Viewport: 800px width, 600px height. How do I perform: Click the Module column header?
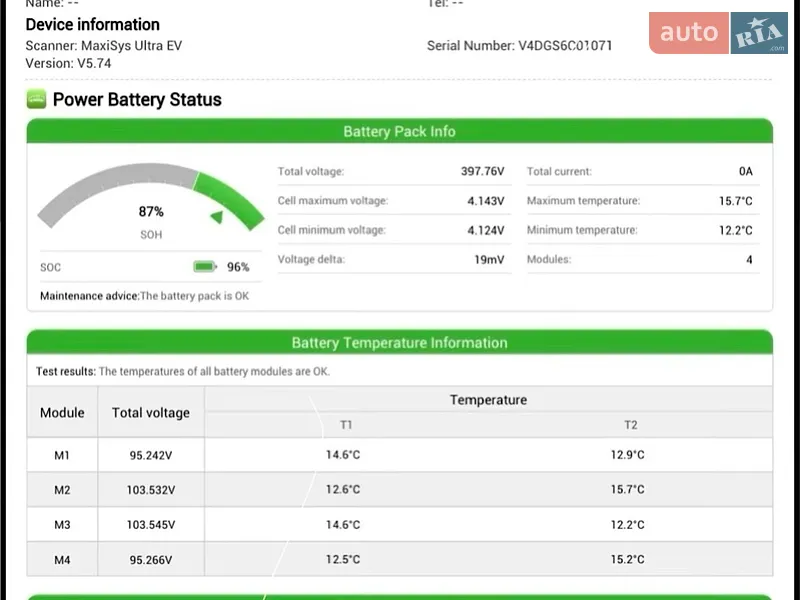point(62,412)
